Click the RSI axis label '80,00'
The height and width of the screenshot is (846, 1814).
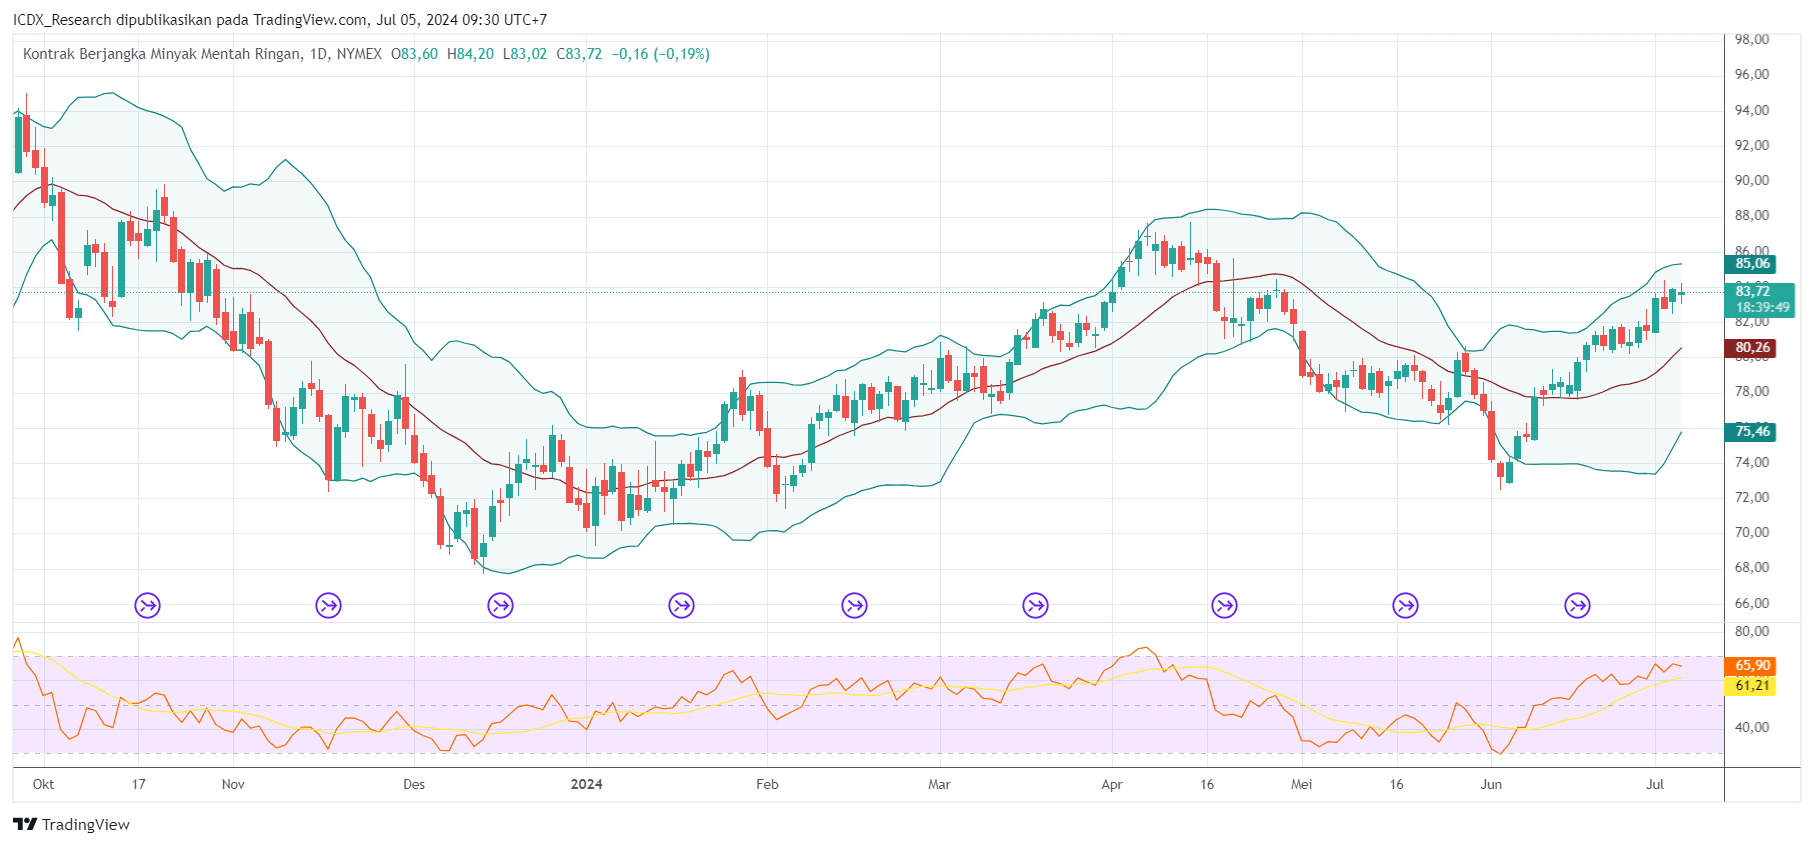1752,631
